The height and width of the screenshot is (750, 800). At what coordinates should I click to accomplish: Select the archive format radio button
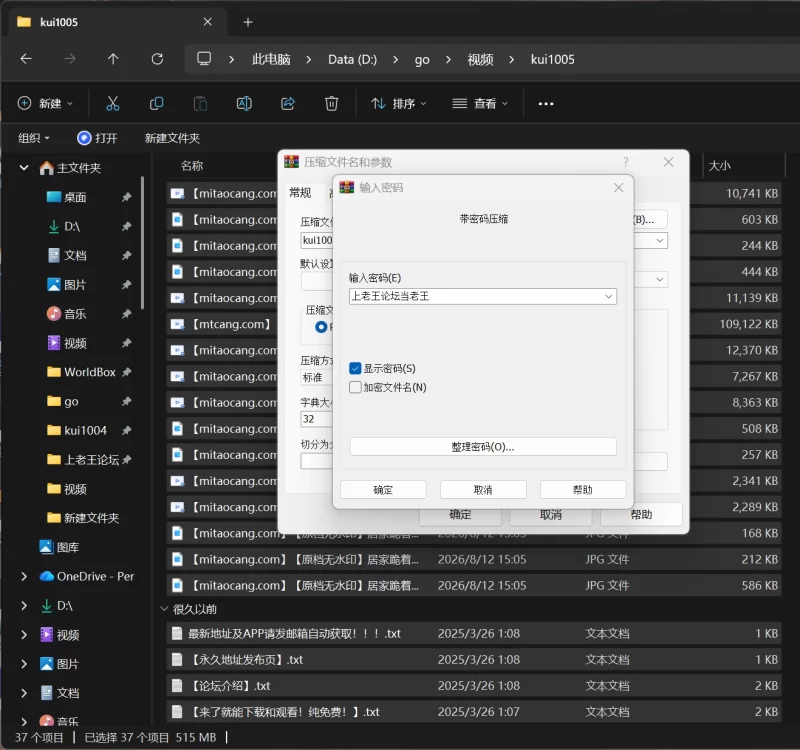click(x=321, y=327)
